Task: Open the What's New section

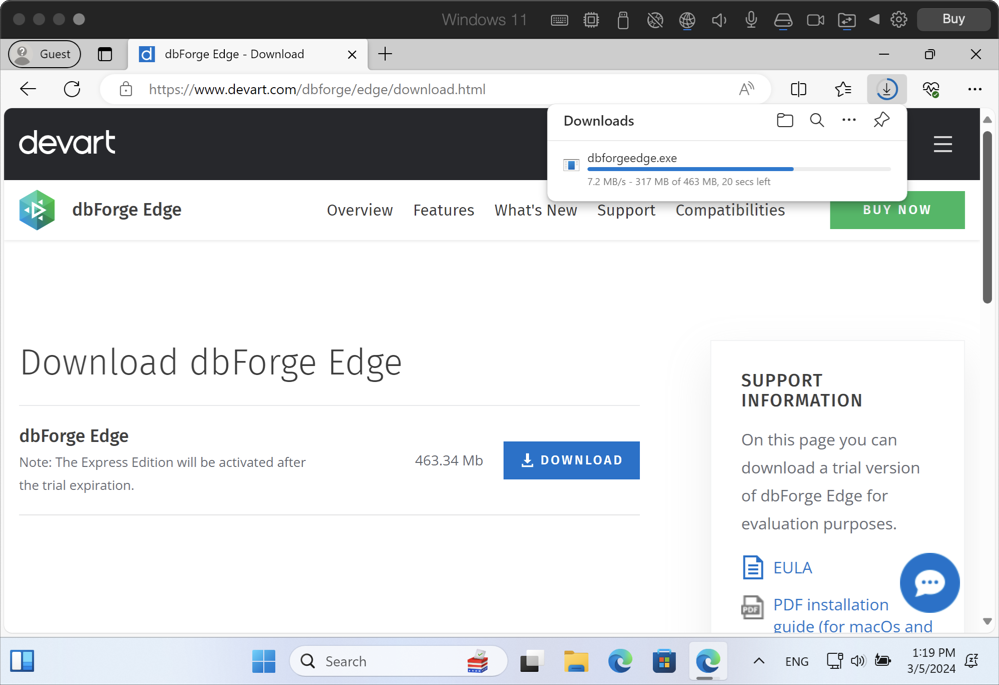Action: coord(535,210)
